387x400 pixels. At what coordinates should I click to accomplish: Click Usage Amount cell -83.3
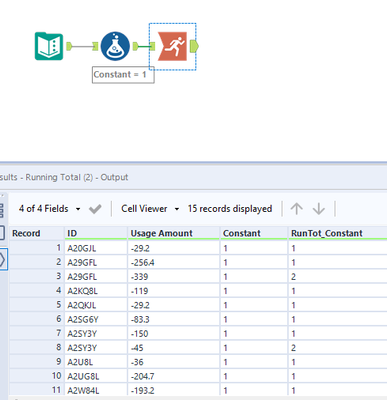pos(173,319)
